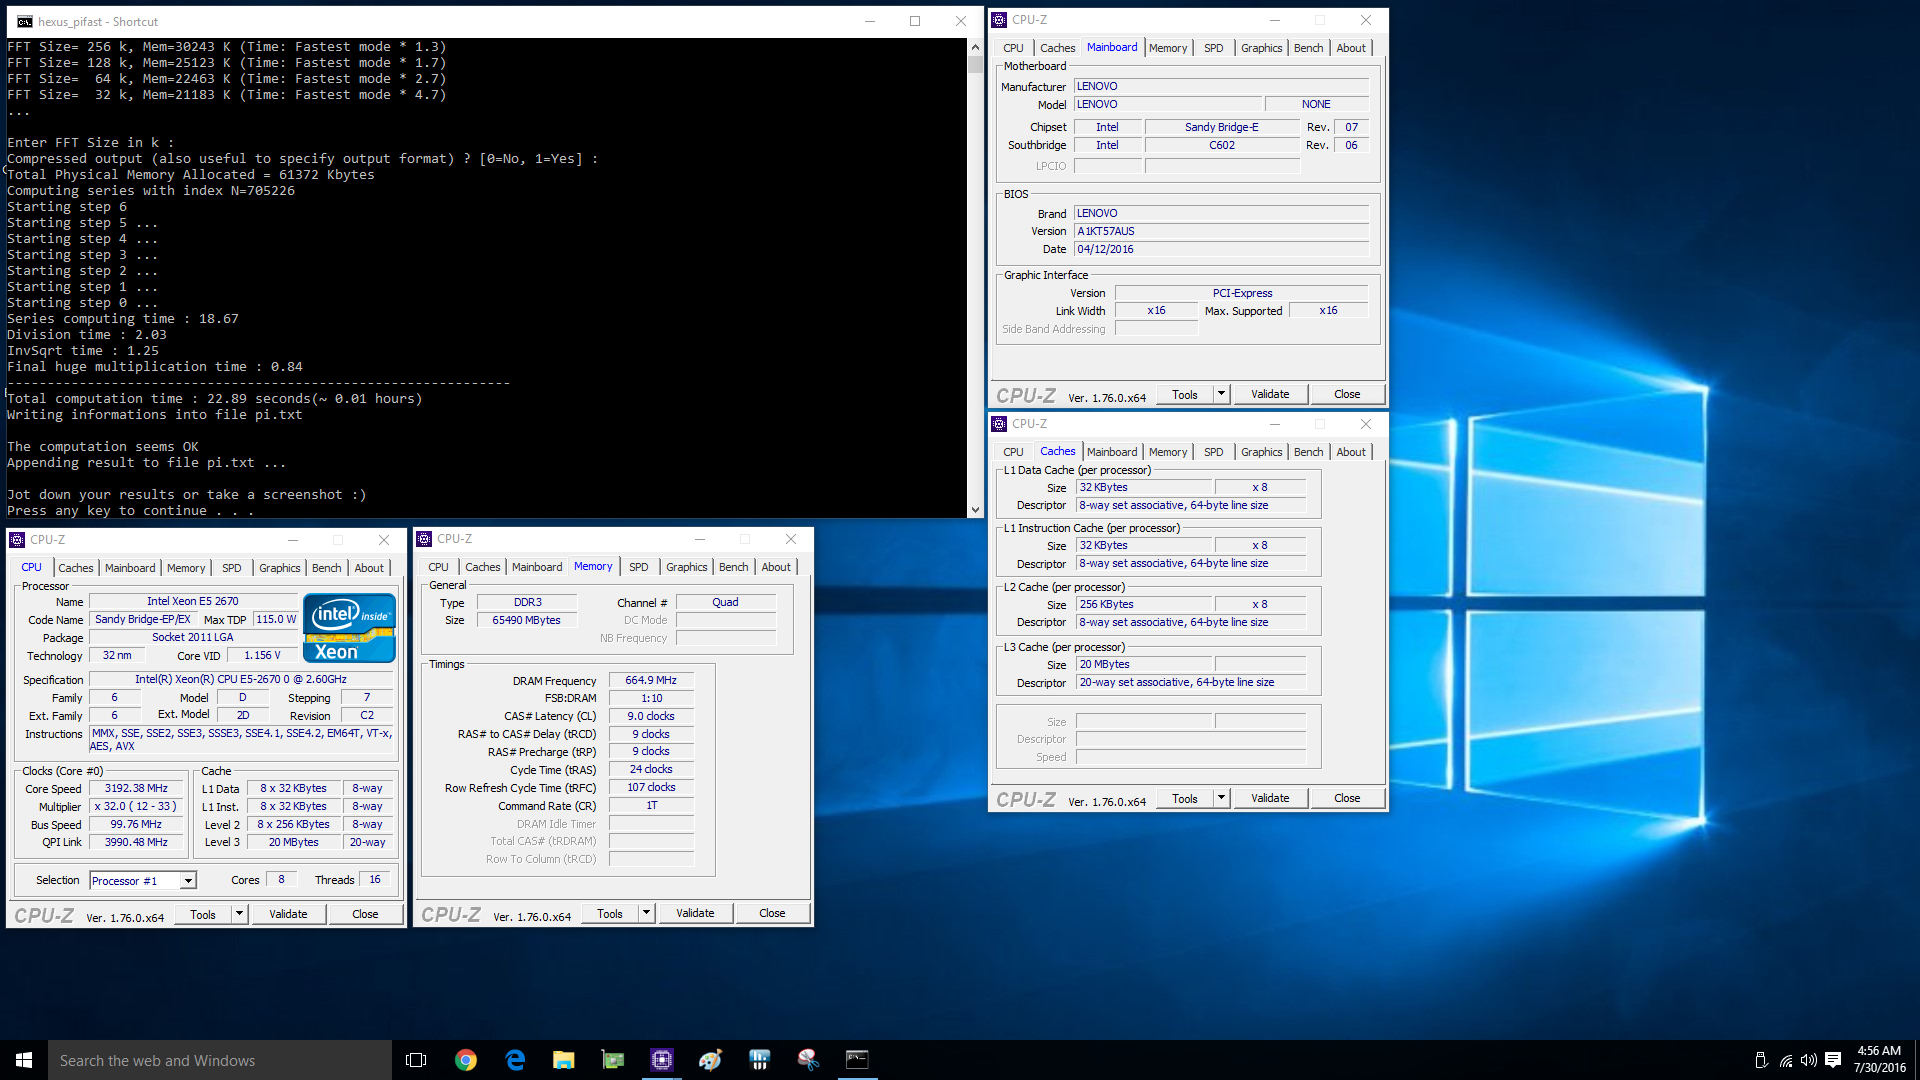Viewport: 1920px width, 1080px height.
Task: Select the CPU-Z purple chip taskbar icon
Action: tap(662, 1060)
